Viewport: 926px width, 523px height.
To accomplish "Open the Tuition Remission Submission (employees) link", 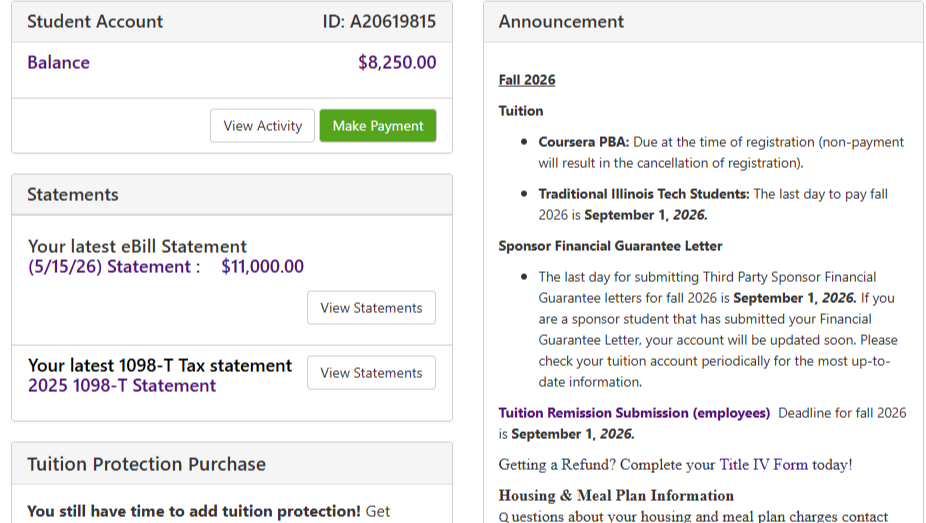I will tap(634, 413).
